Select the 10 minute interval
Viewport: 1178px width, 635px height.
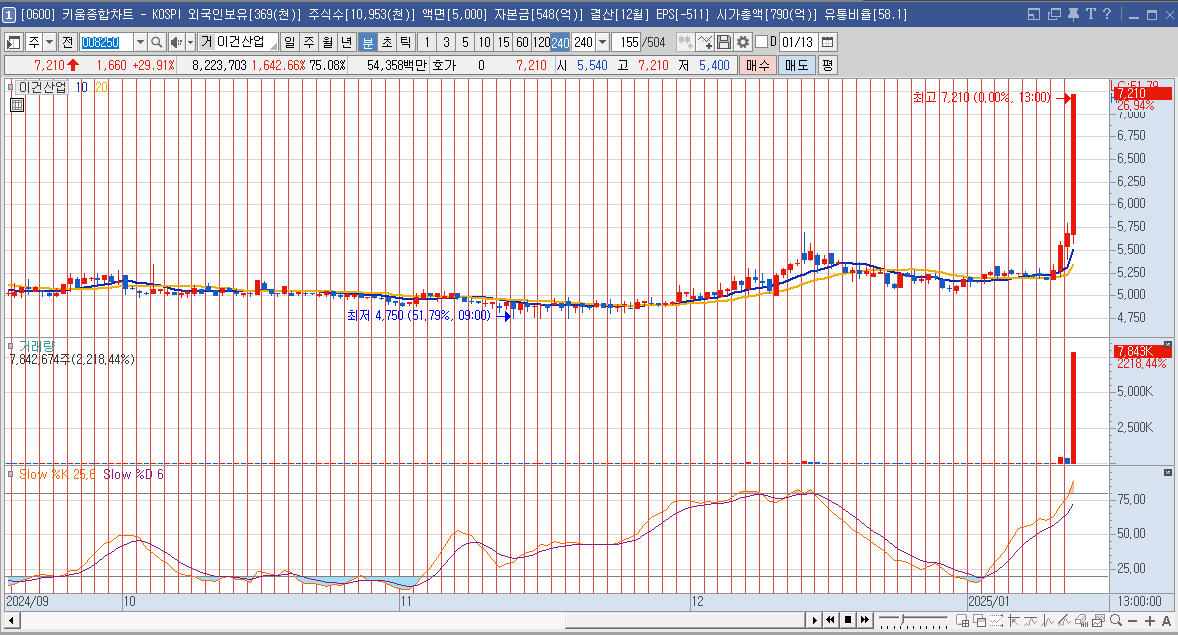(x=485, y=42)
